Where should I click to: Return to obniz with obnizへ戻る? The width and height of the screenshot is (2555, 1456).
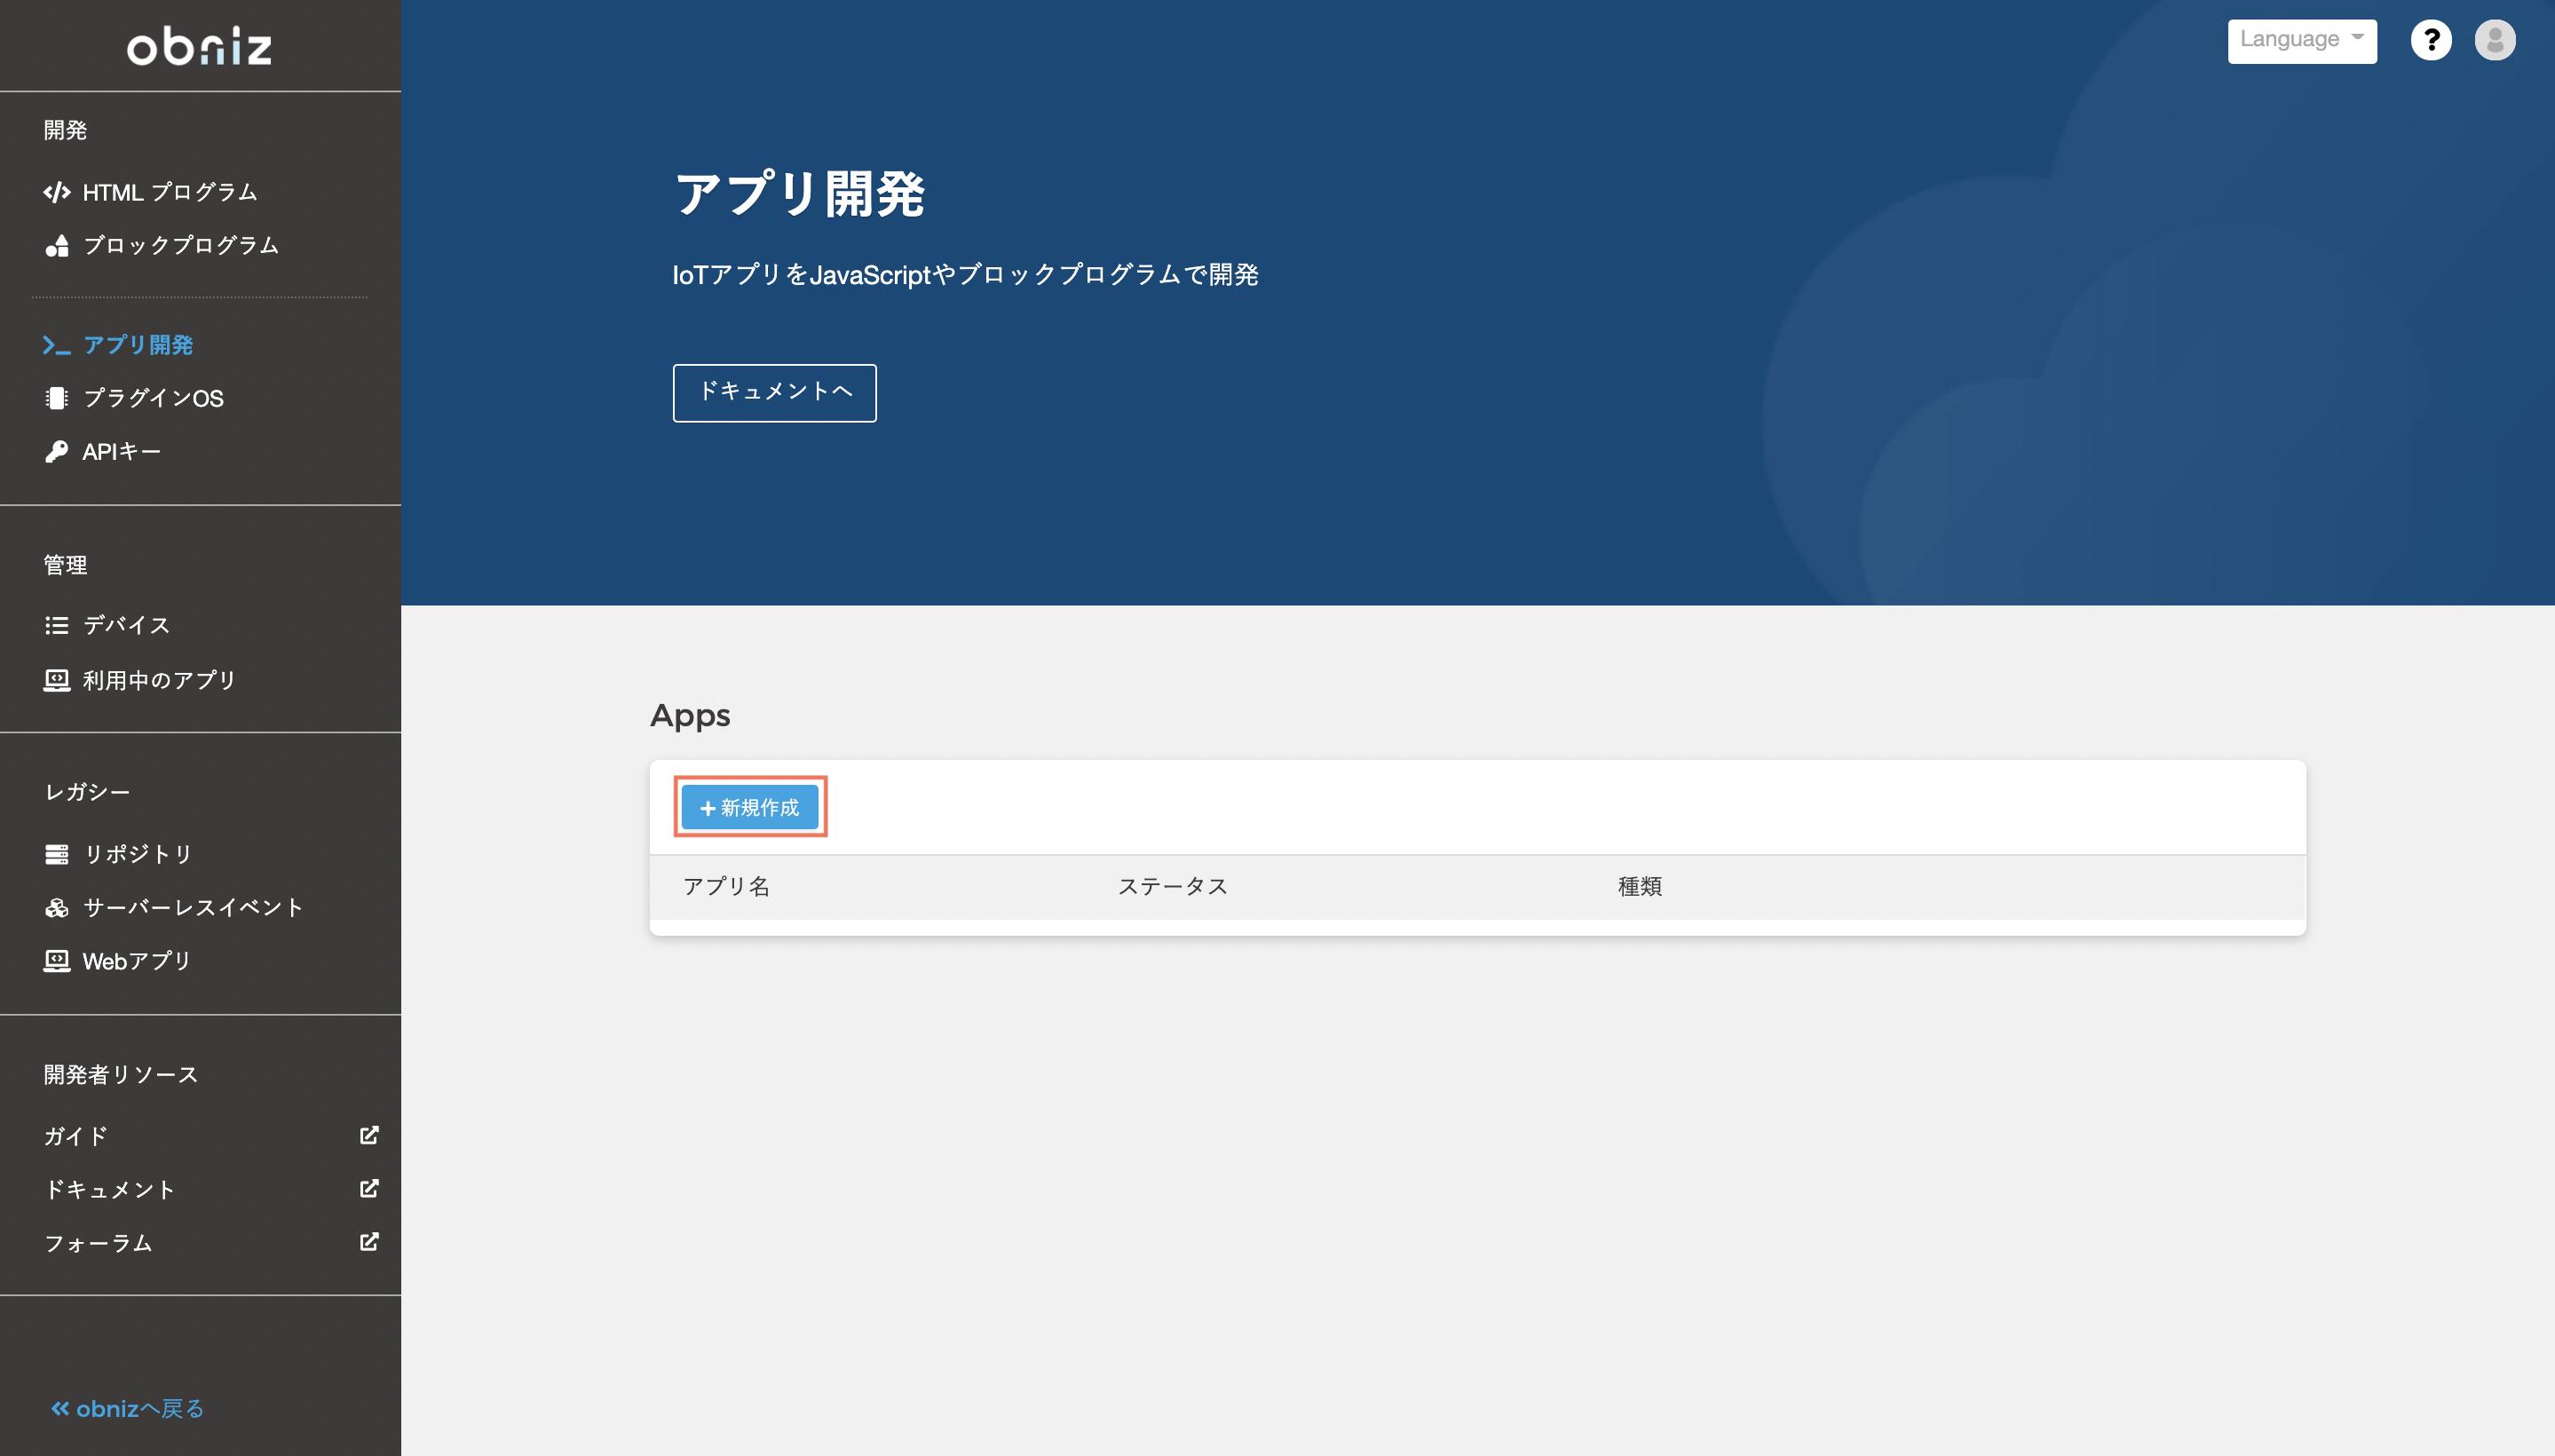pos(126,1408)
